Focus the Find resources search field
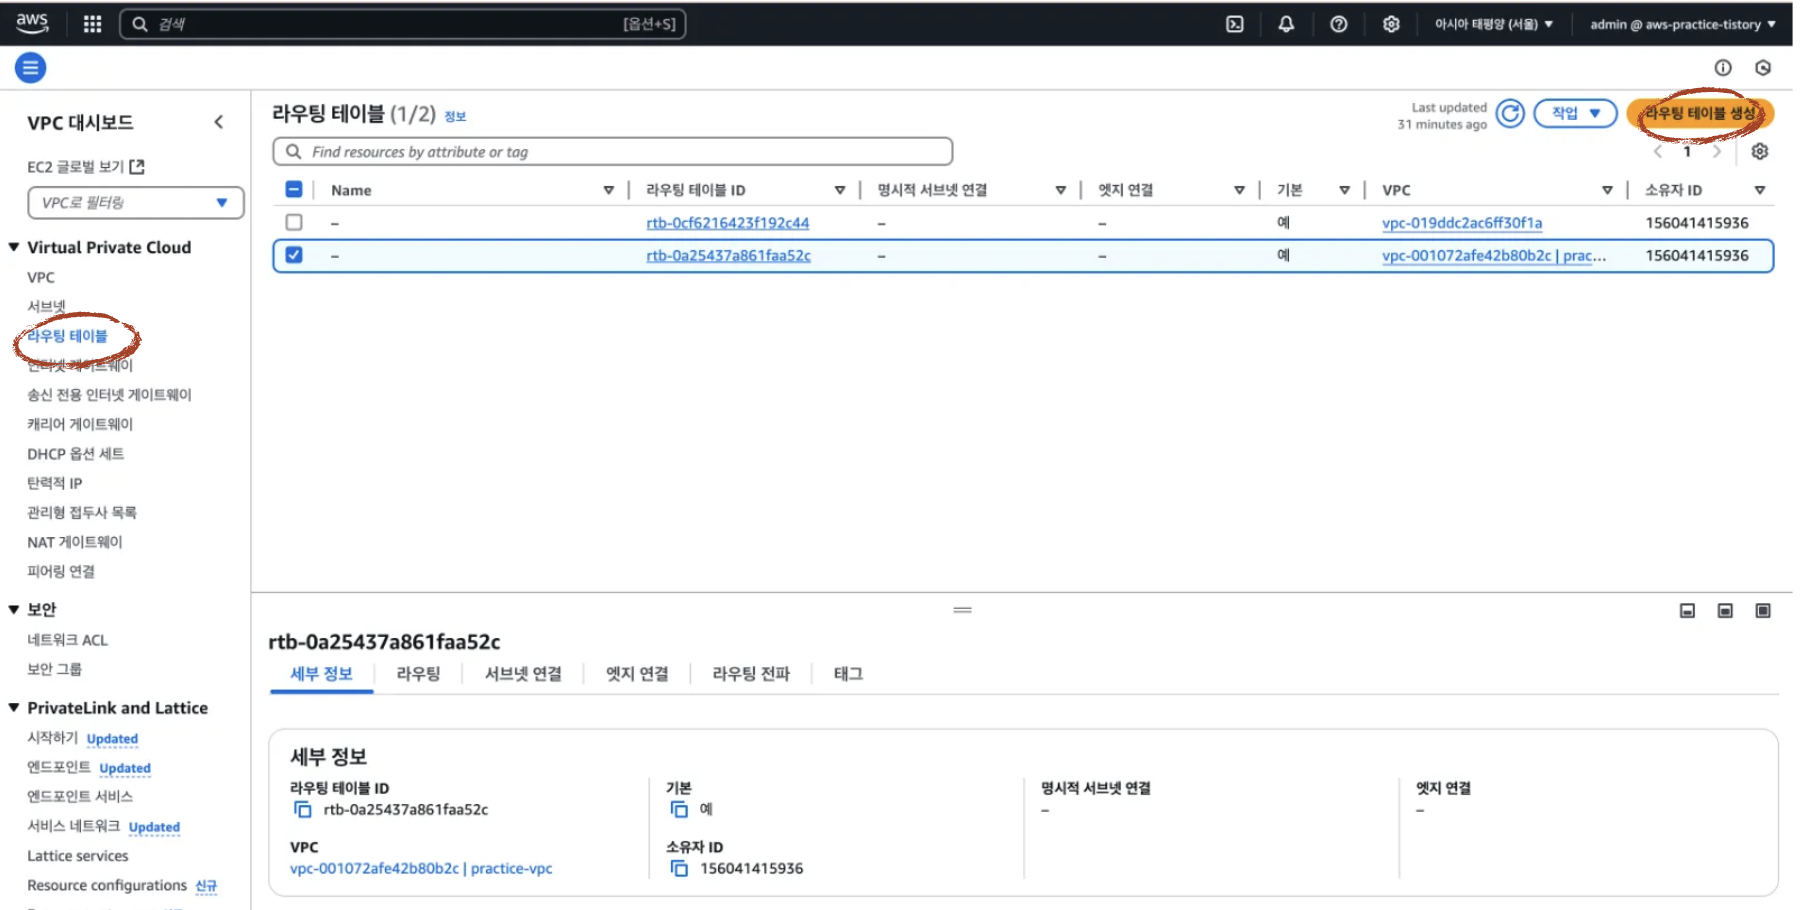This screenshot has width=1802, height=910. tap(612, 152)
